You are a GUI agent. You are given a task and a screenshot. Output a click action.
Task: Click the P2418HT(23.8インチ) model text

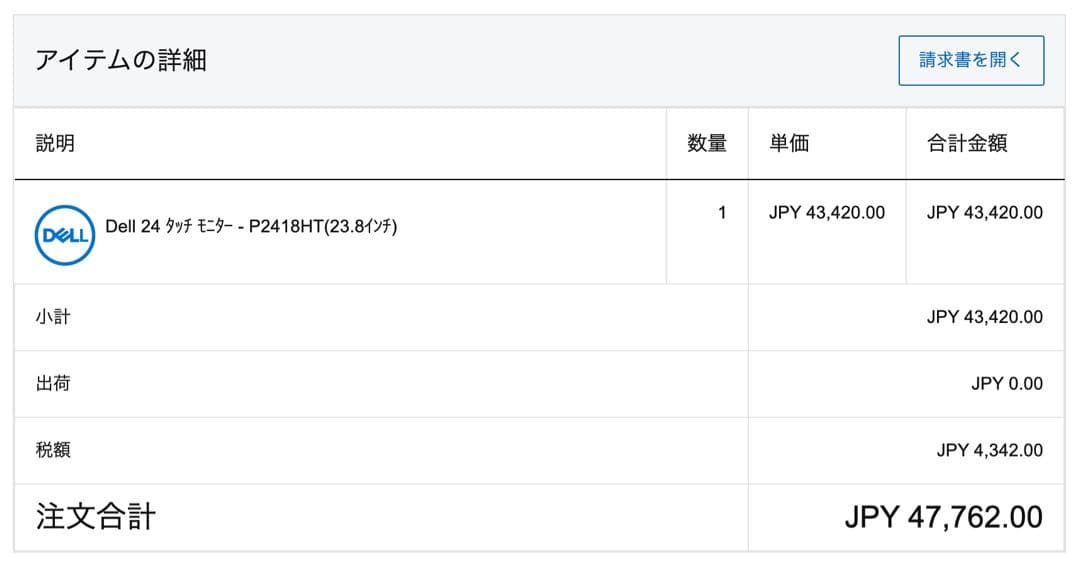point(323,227)
